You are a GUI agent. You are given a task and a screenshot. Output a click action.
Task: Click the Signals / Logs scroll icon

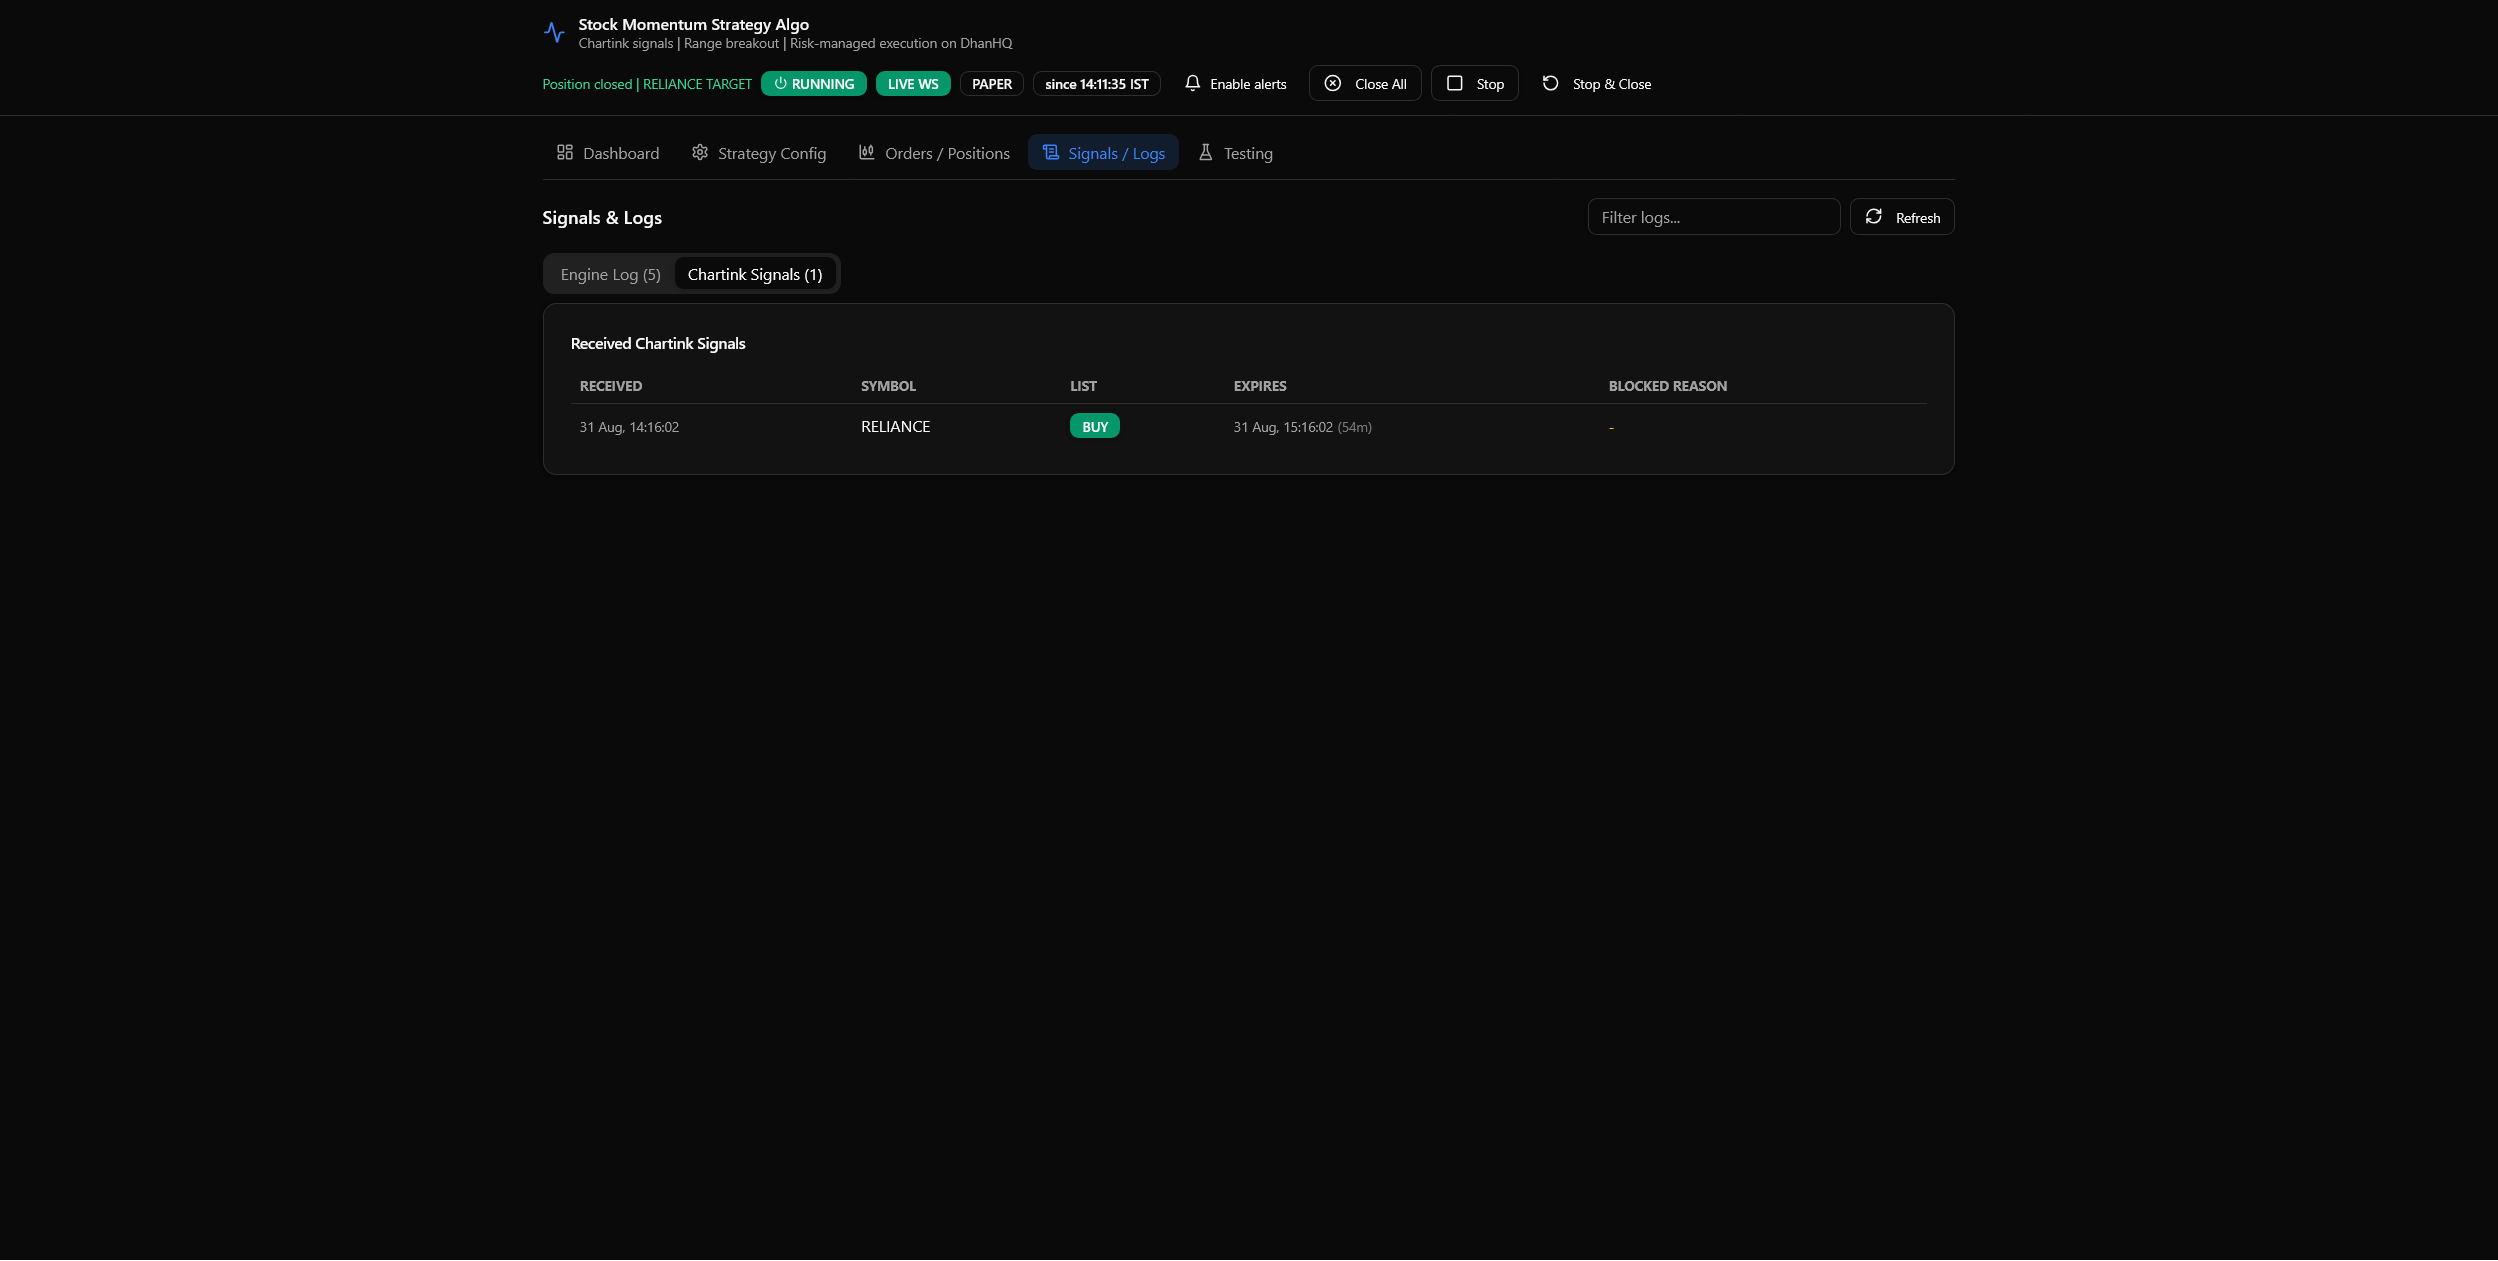click(1050, 152)
